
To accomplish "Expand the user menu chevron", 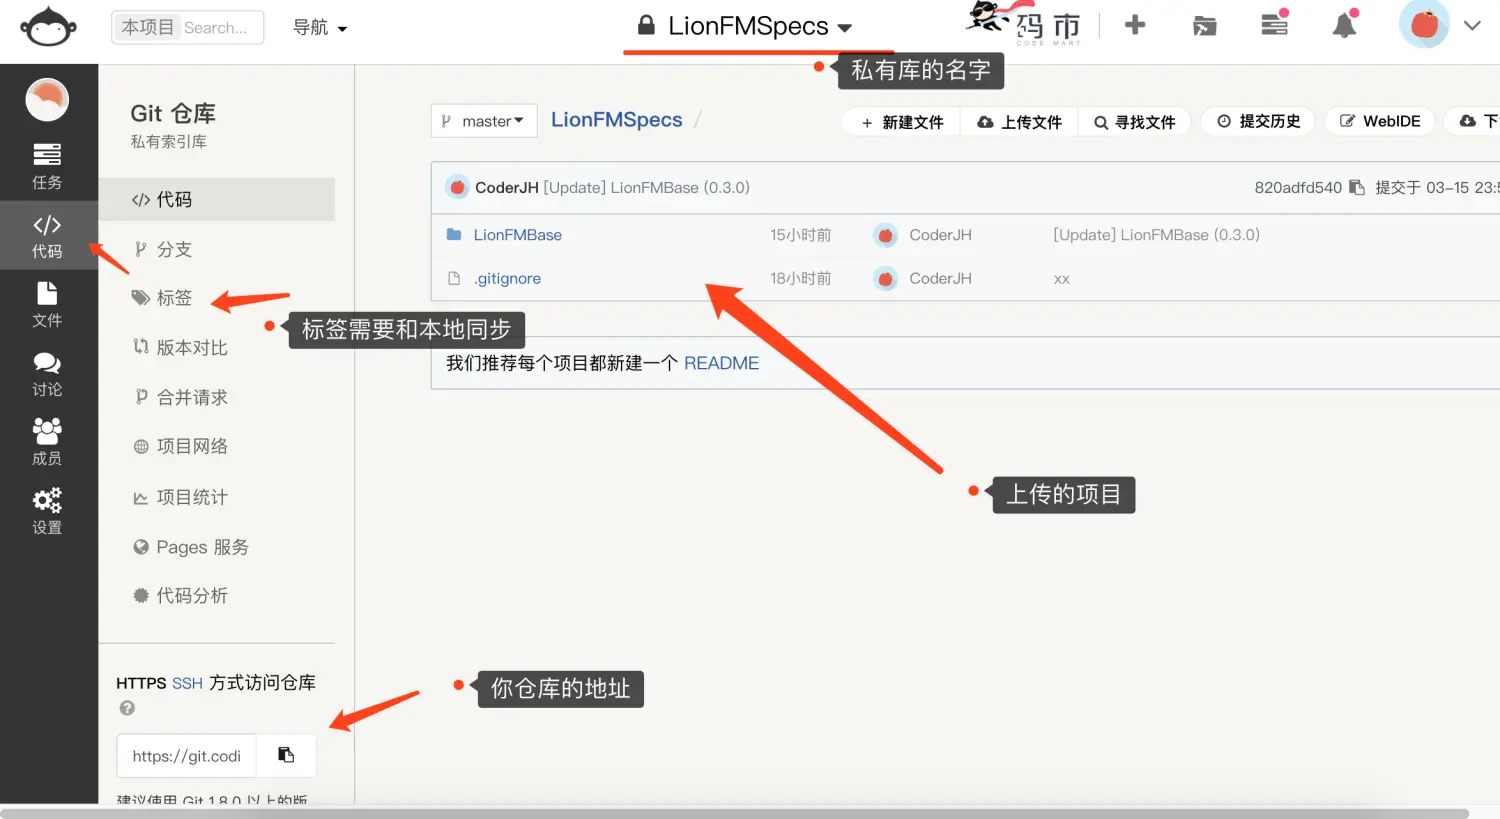I will tap(1472, 26).
